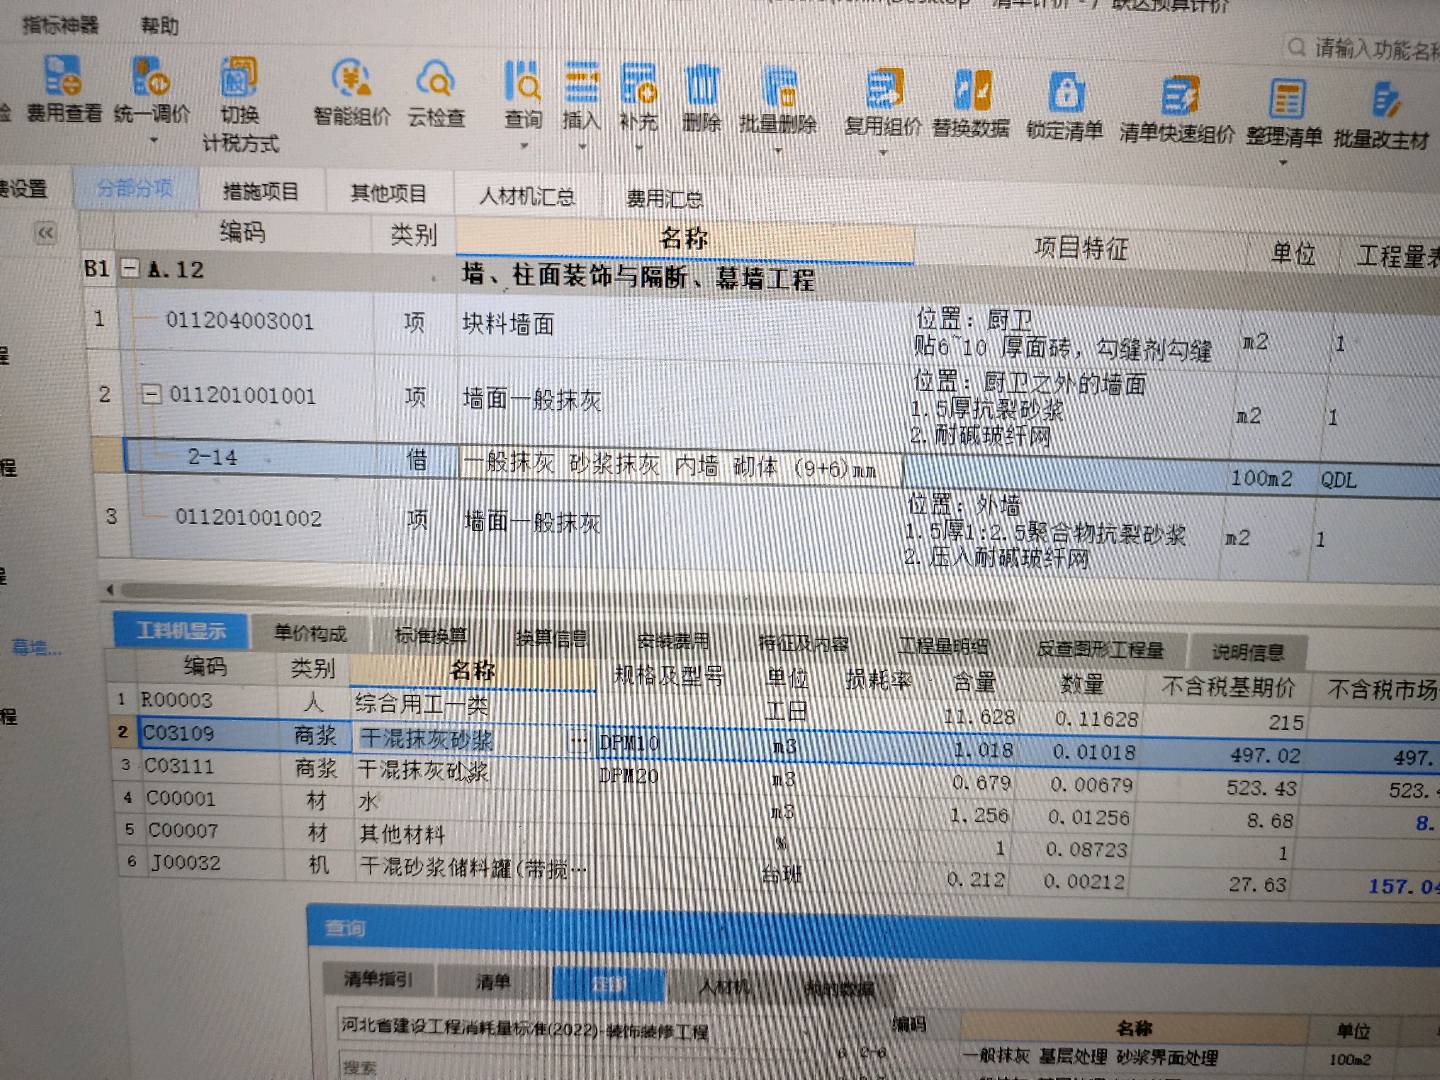Switch to the 其他项目 tab
1440x1080 pixels.
point(388,193)
